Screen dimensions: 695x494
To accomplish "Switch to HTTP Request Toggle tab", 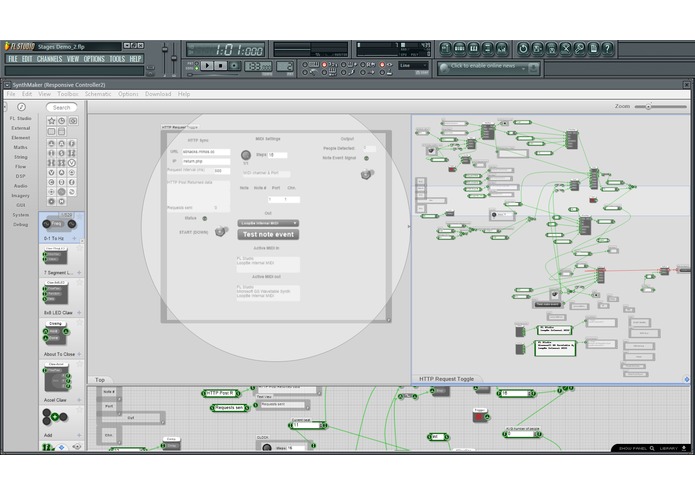I will (x=446, y=379).
